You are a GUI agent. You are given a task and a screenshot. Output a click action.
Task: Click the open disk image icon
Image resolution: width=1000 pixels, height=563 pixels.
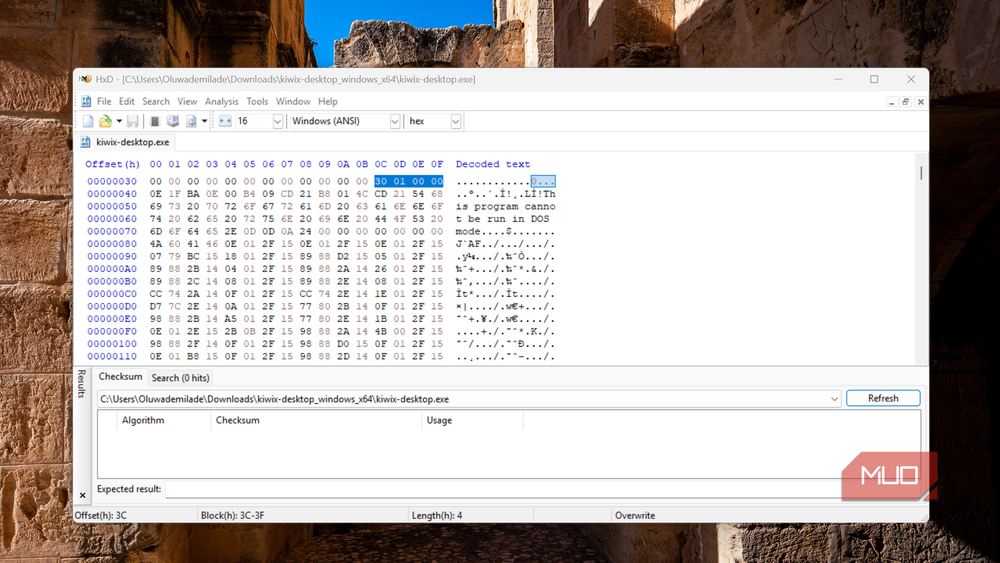pos(191,121)
